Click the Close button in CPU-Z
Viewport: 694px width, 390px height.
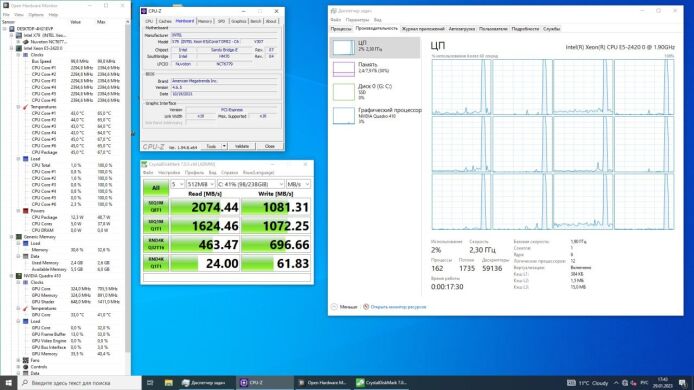click(x=269, y=146)
